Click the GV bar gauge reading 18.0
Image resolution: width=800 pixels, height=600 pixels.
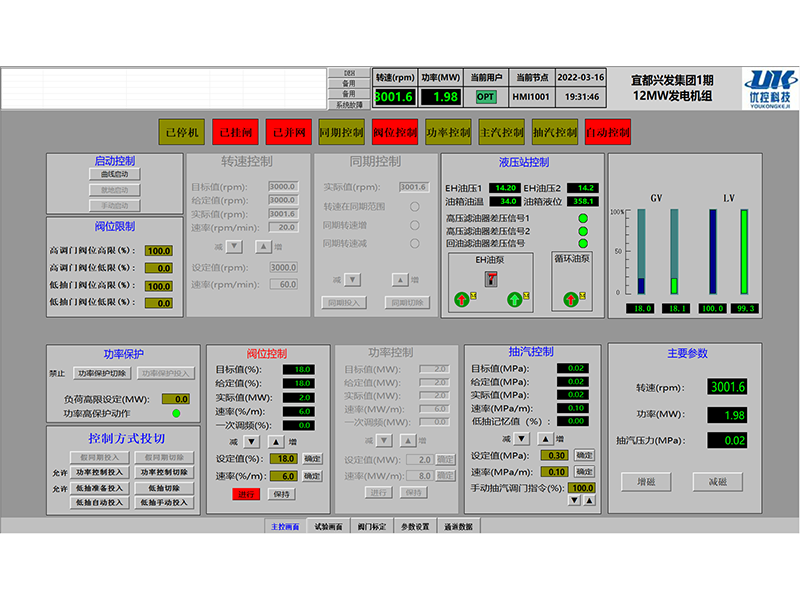[x=641, y=252]
